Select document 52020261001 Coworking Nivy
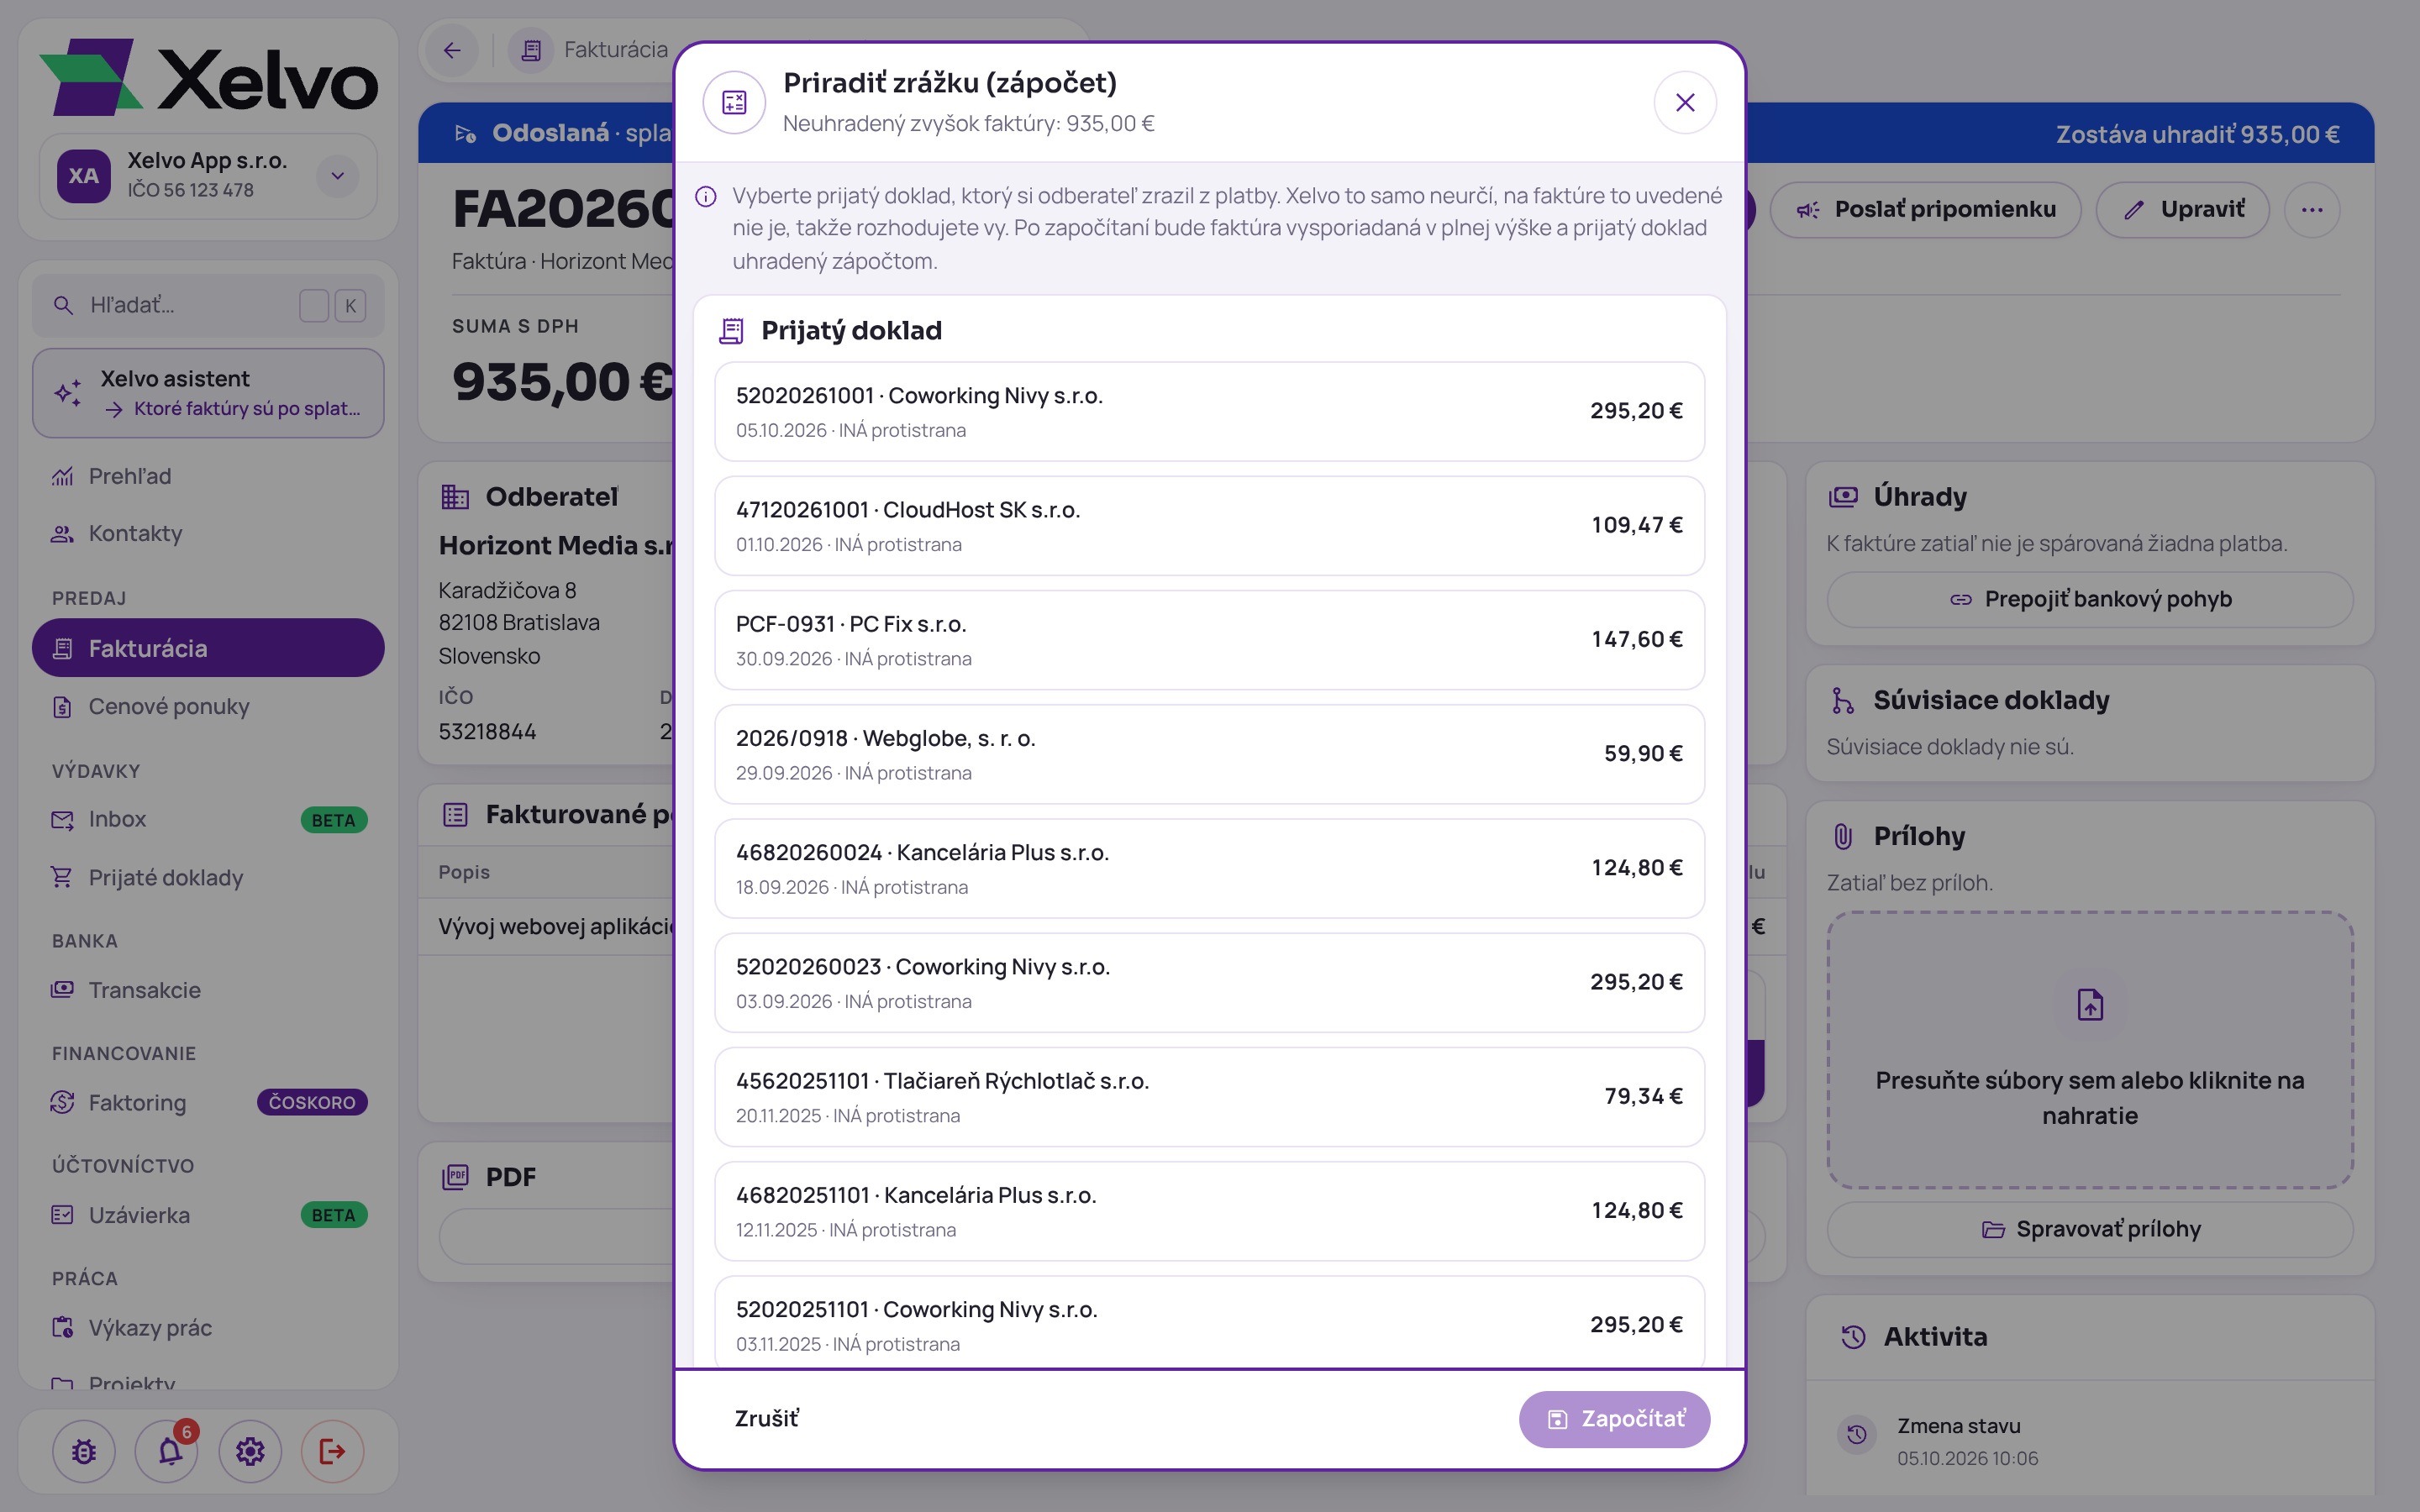Image resolution: width=2420 pixels, height=1512 pixels. (1209, 411)
